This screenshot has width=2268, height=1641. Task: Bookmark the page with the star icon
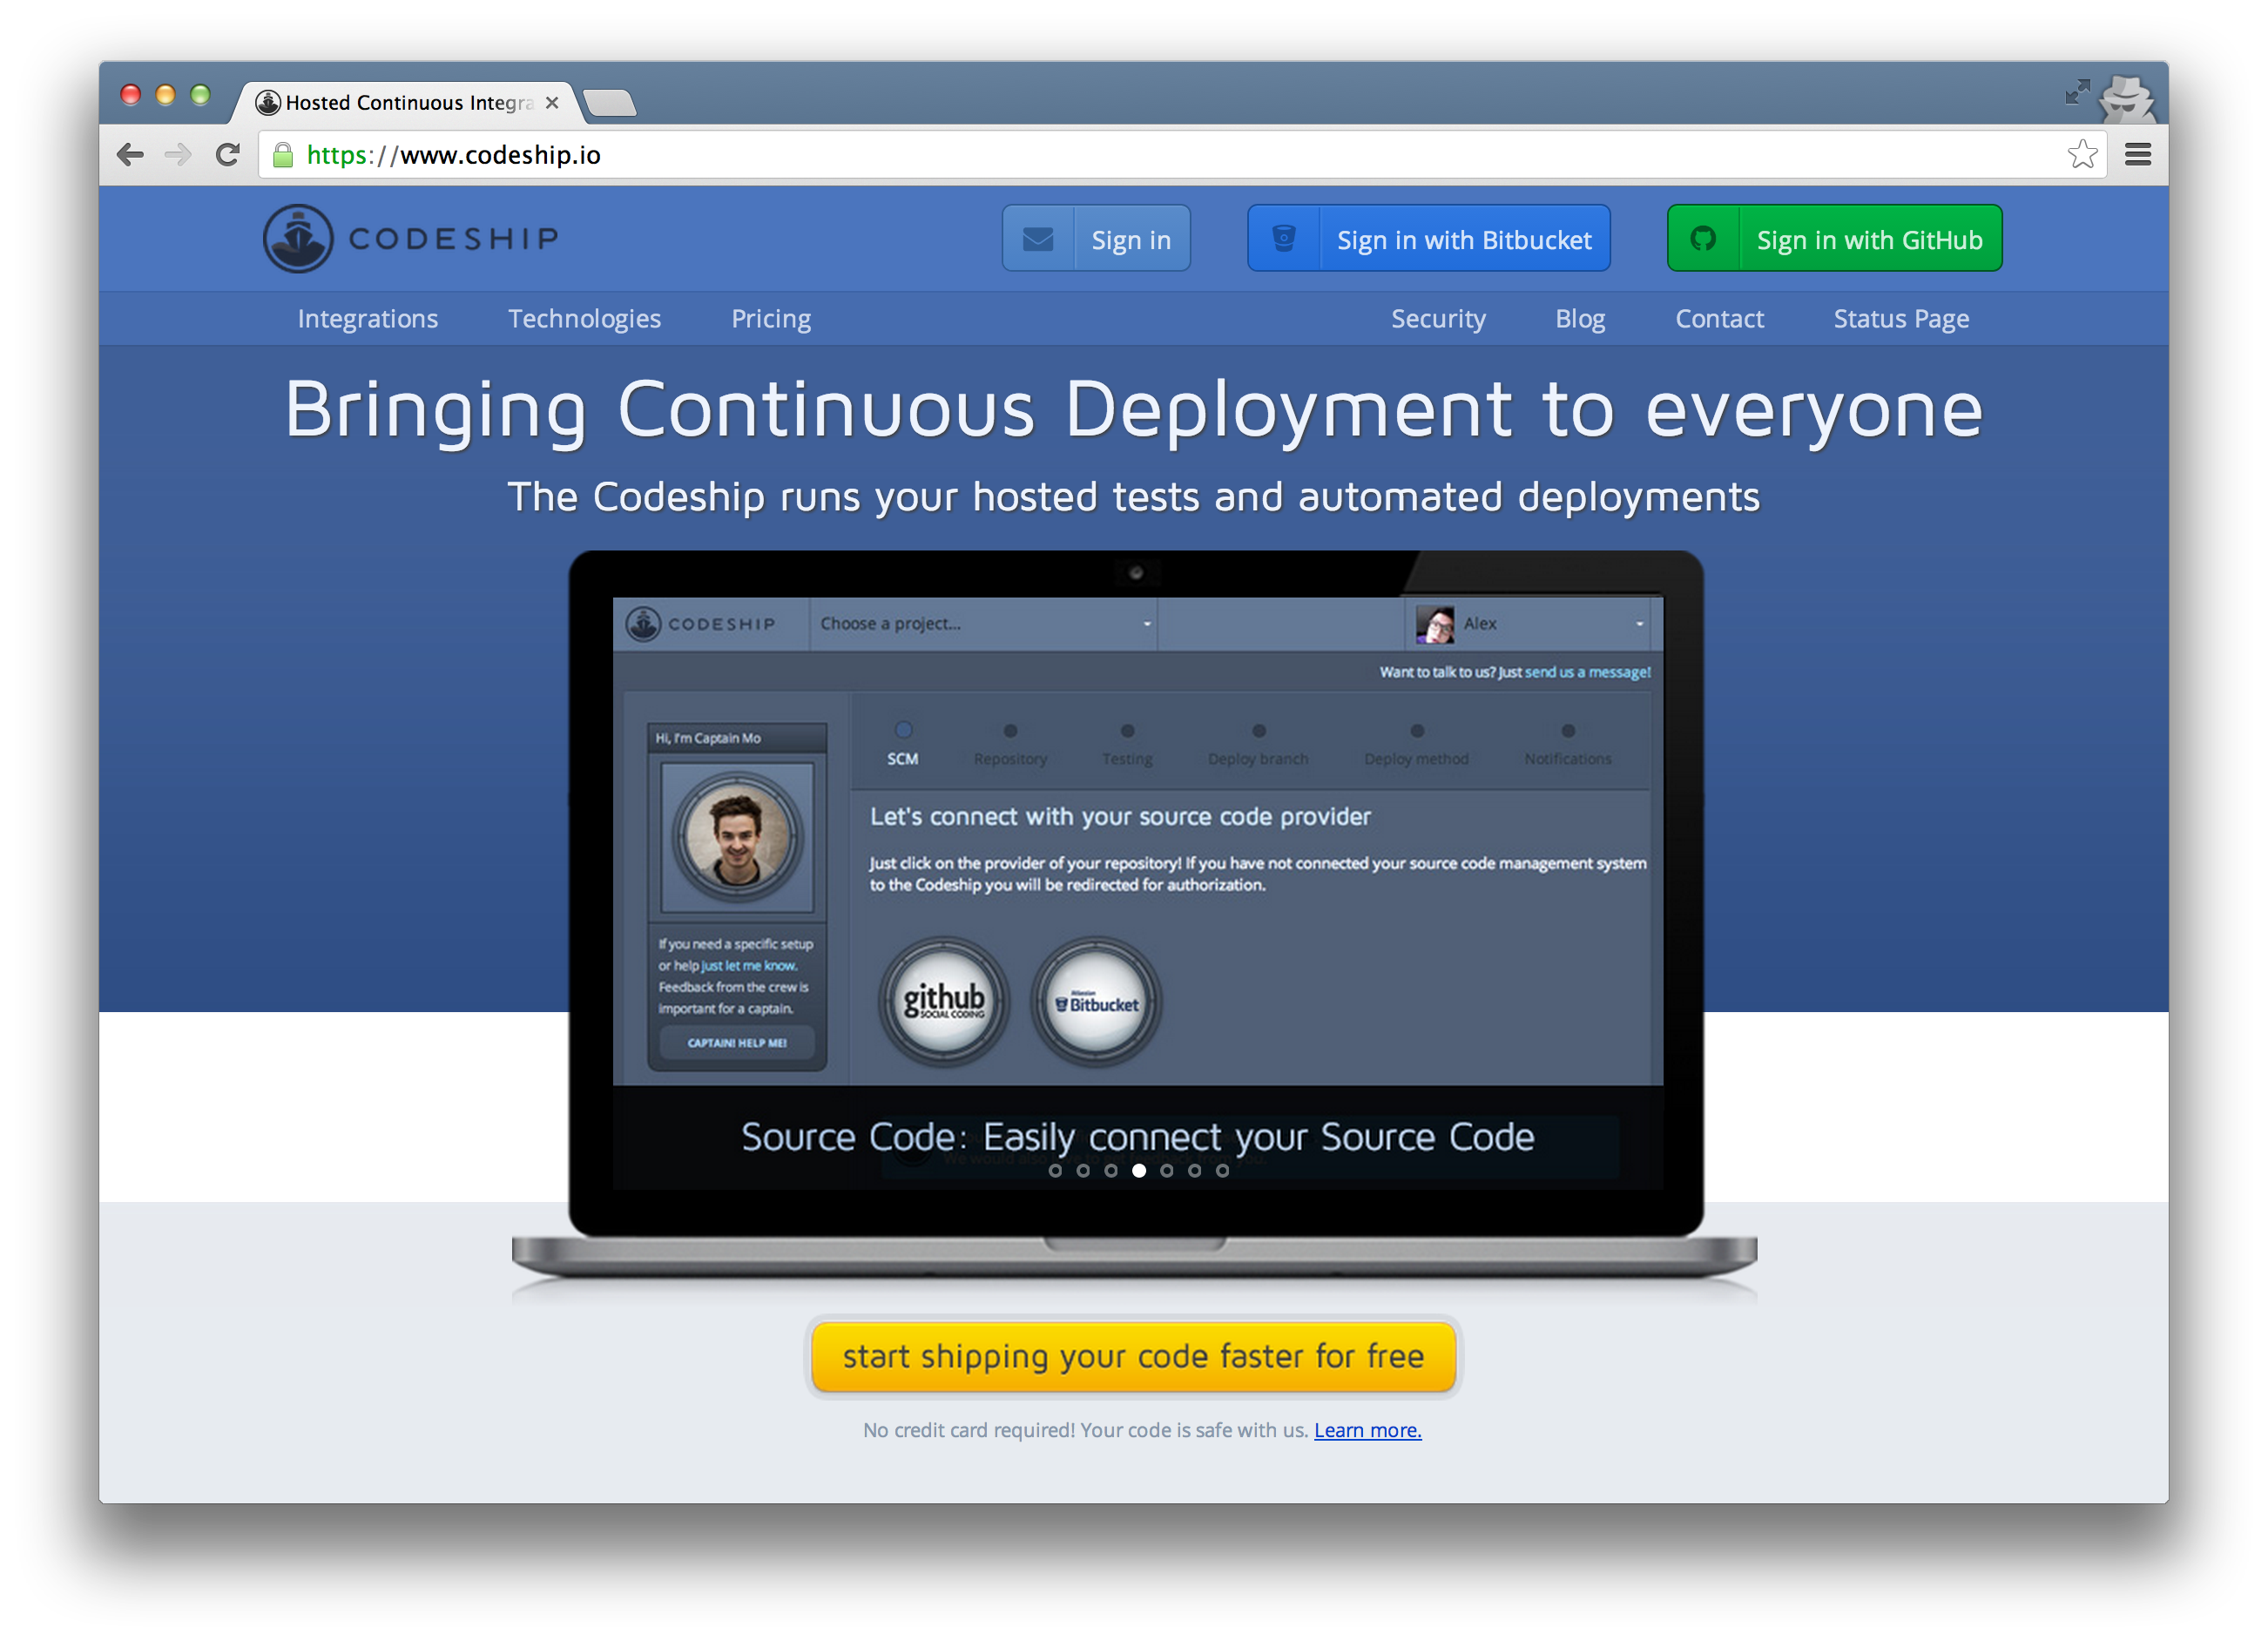click(x=2082, y=154)
